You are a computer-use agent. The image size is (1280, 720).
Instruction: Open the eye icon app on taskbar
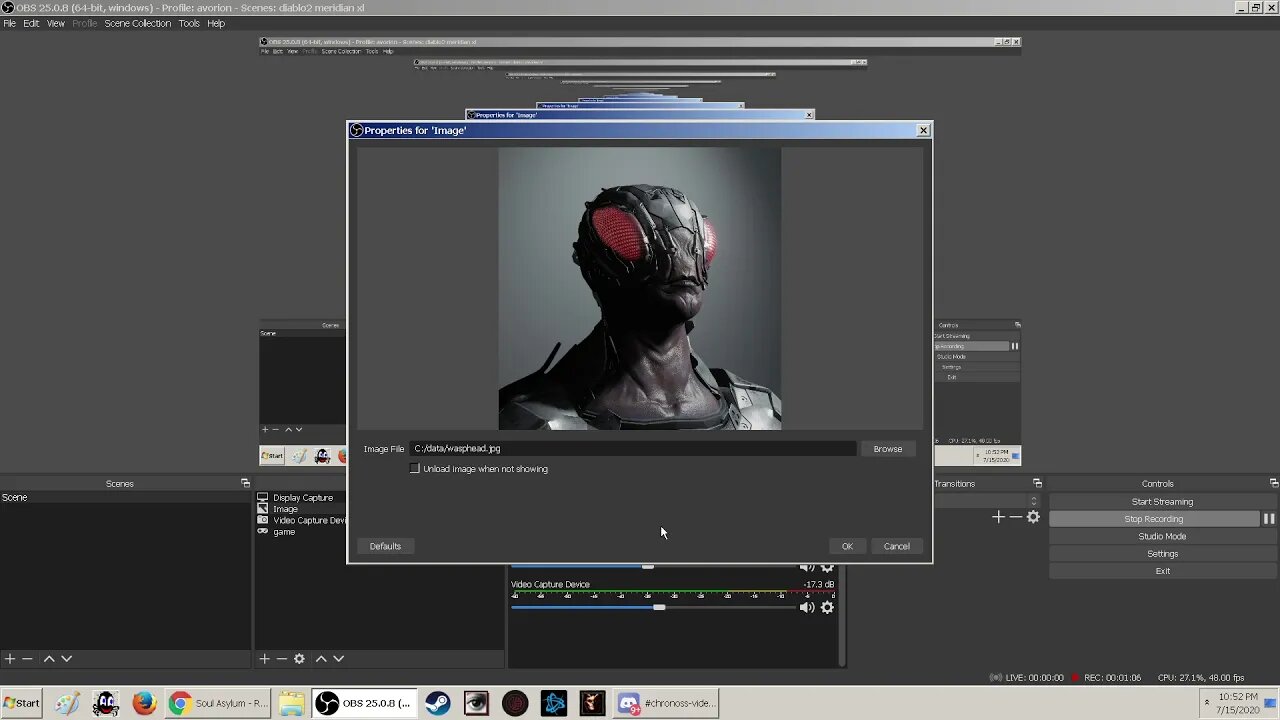(x=476, y=703)
